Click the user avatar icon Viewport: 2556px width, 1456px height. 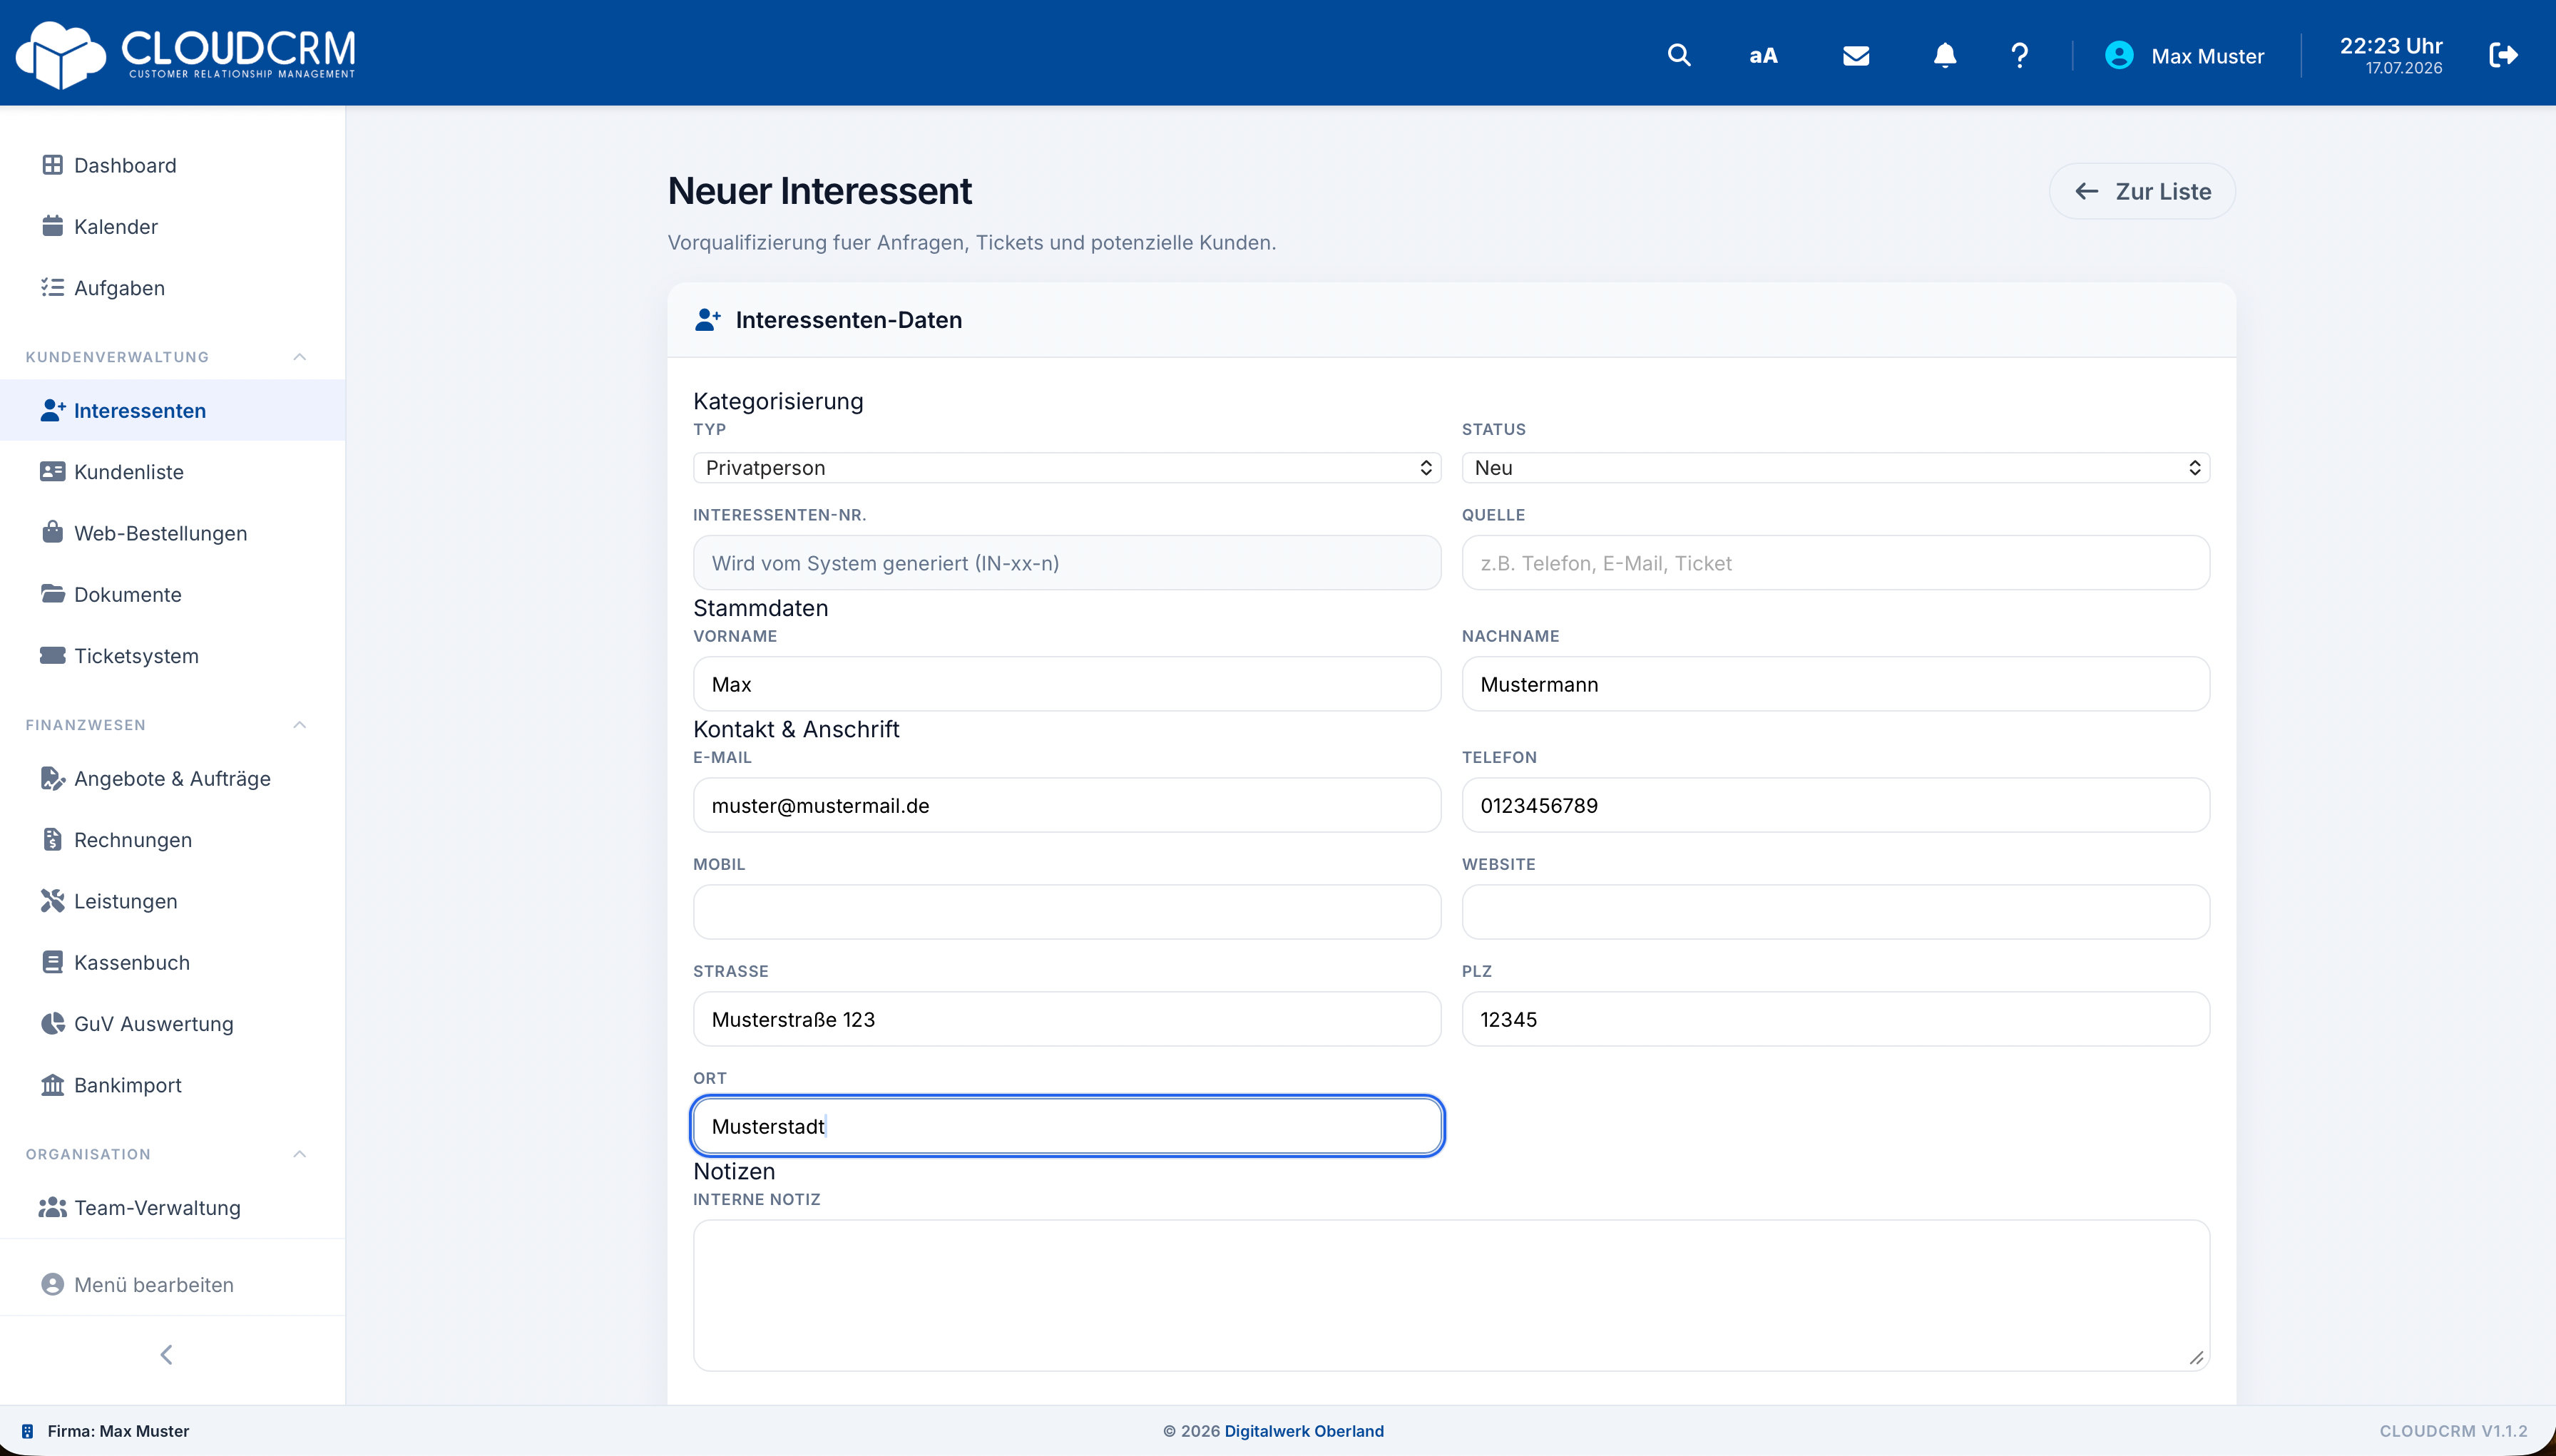click(x=2119, y=55)
